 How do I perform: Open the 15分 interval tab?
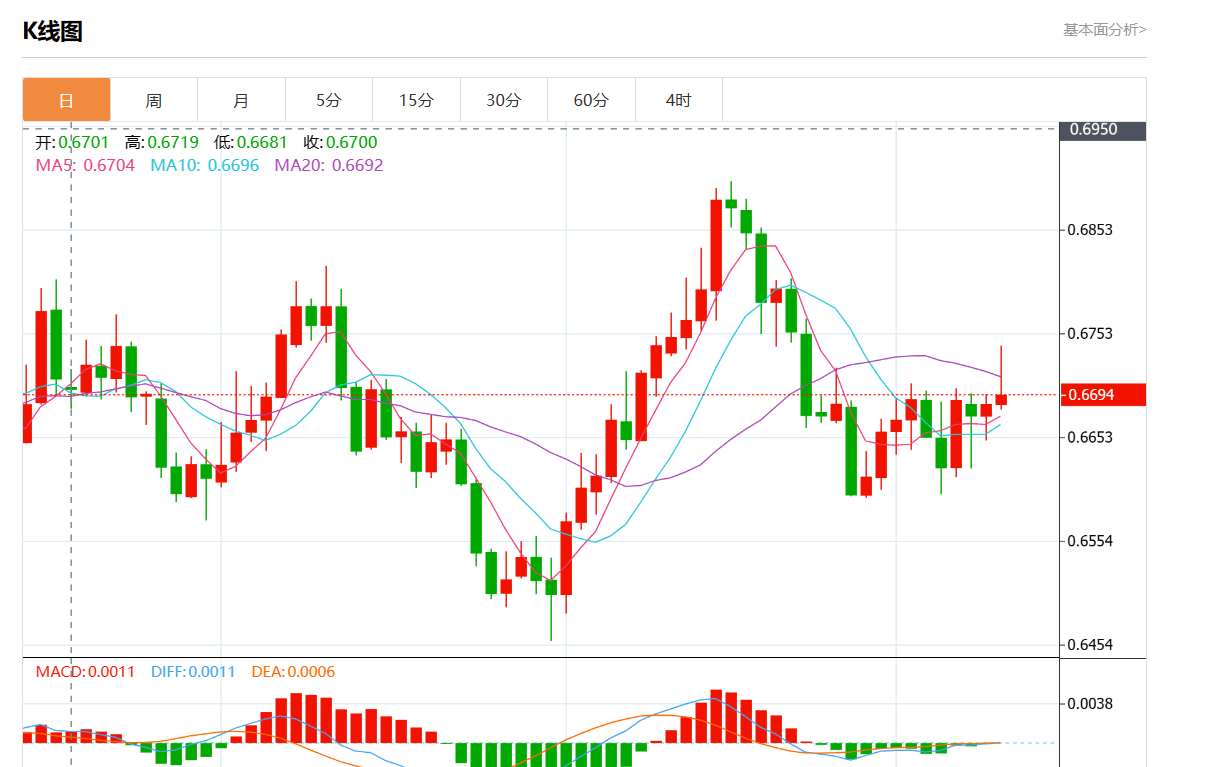pyautogui.click(x=416, y=100)
